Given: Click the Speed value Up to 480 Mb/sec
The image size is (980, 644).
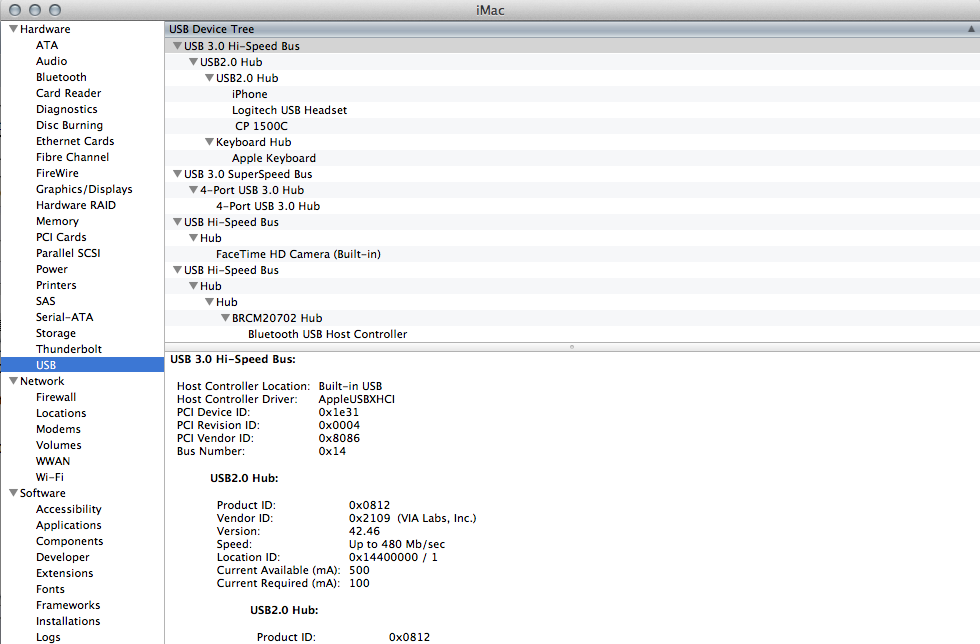Looking at the screenshot, I should [397, 544].
